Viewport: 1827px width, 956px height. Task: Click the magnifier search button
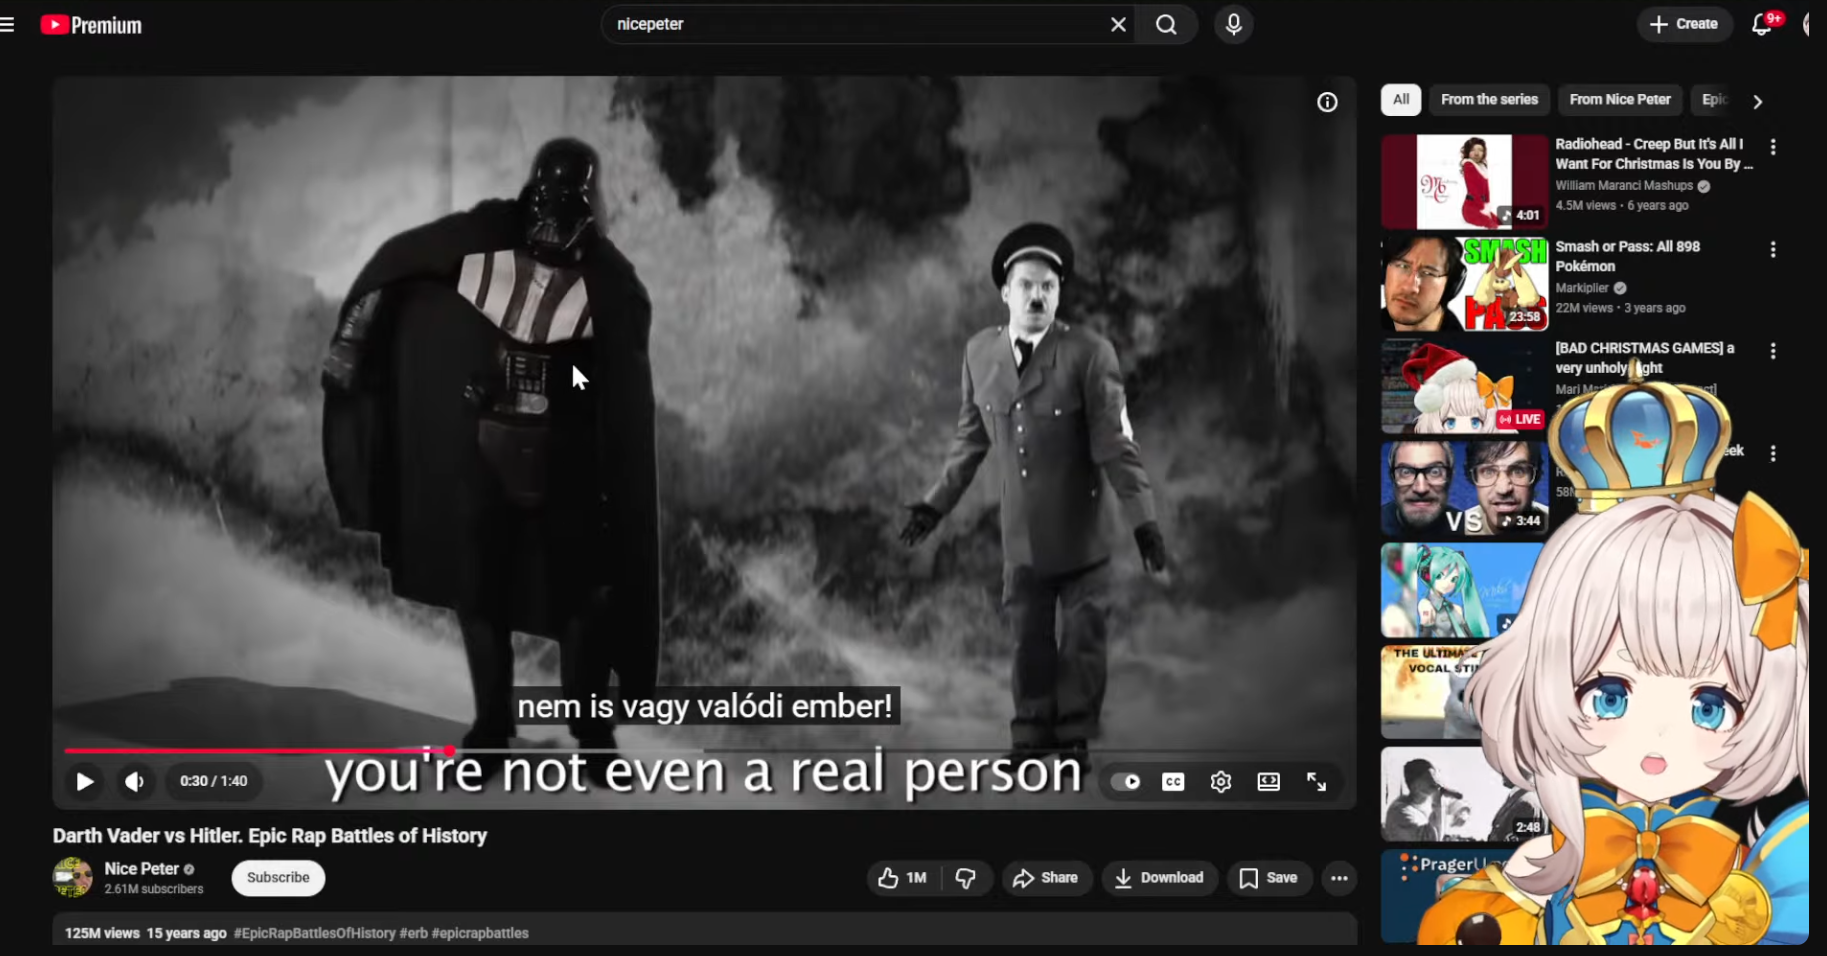1166,25
